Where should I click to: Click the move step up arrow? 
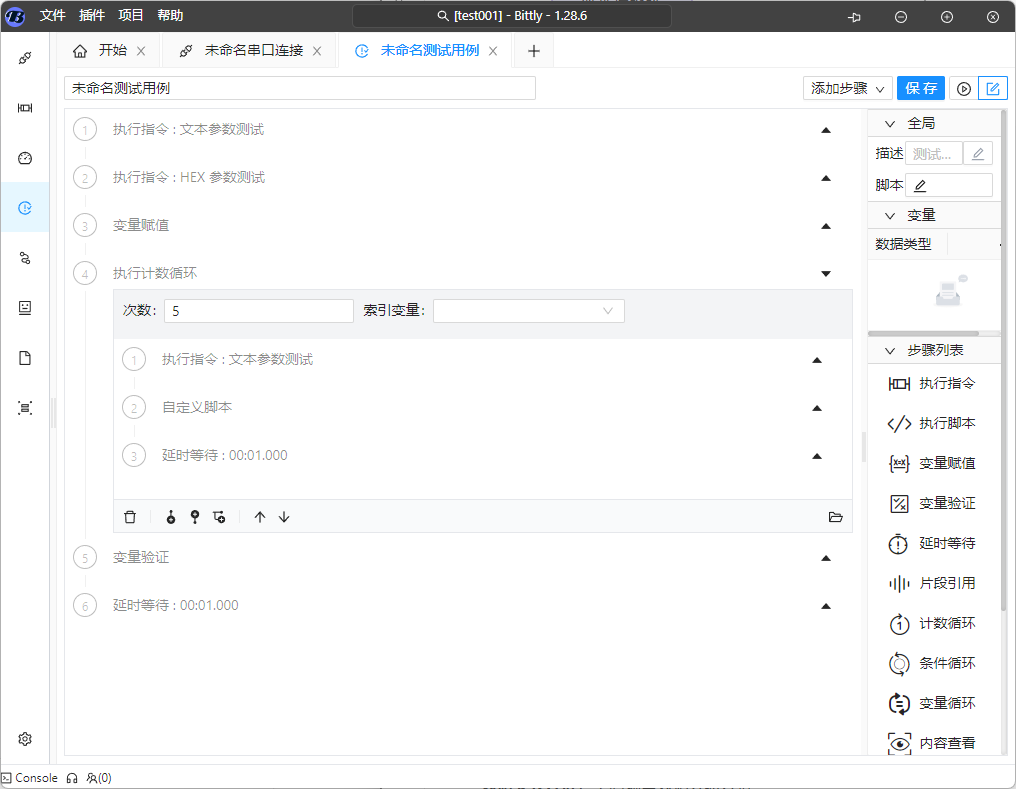pyautogui.click(x=260, y=517)
